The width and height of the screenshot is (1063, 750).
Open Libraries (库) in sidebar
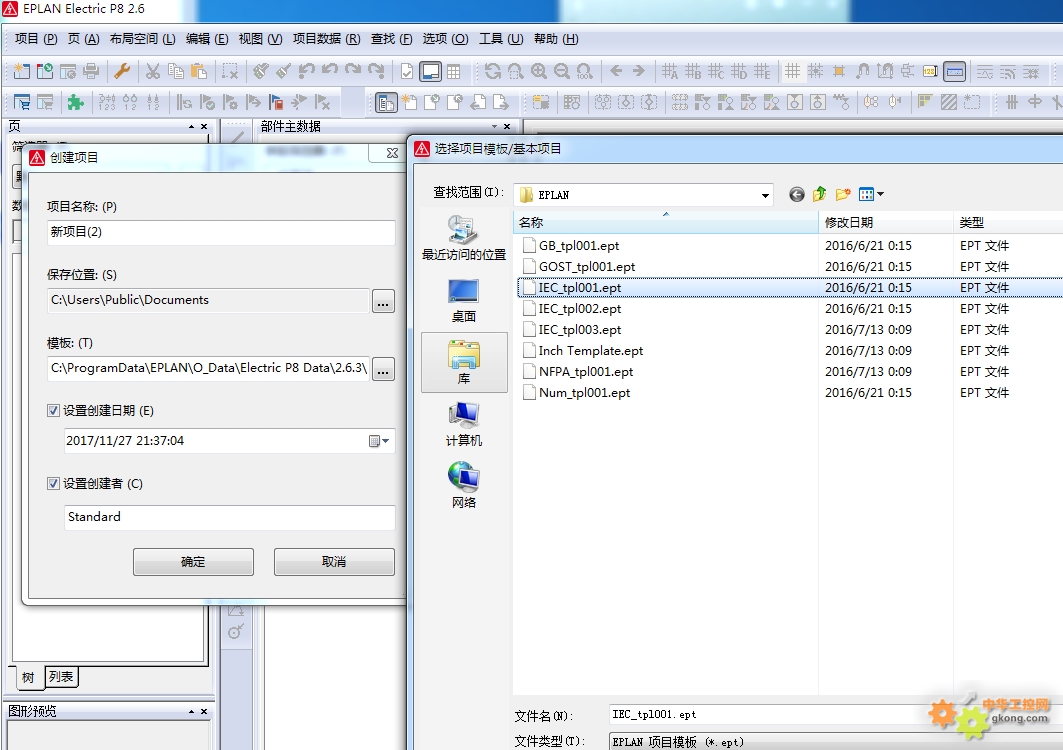464,362
